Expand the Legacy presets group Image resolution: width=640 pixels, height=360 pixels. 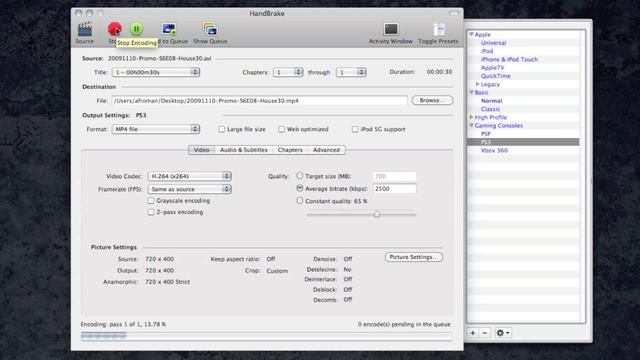[x=478, y=84]
